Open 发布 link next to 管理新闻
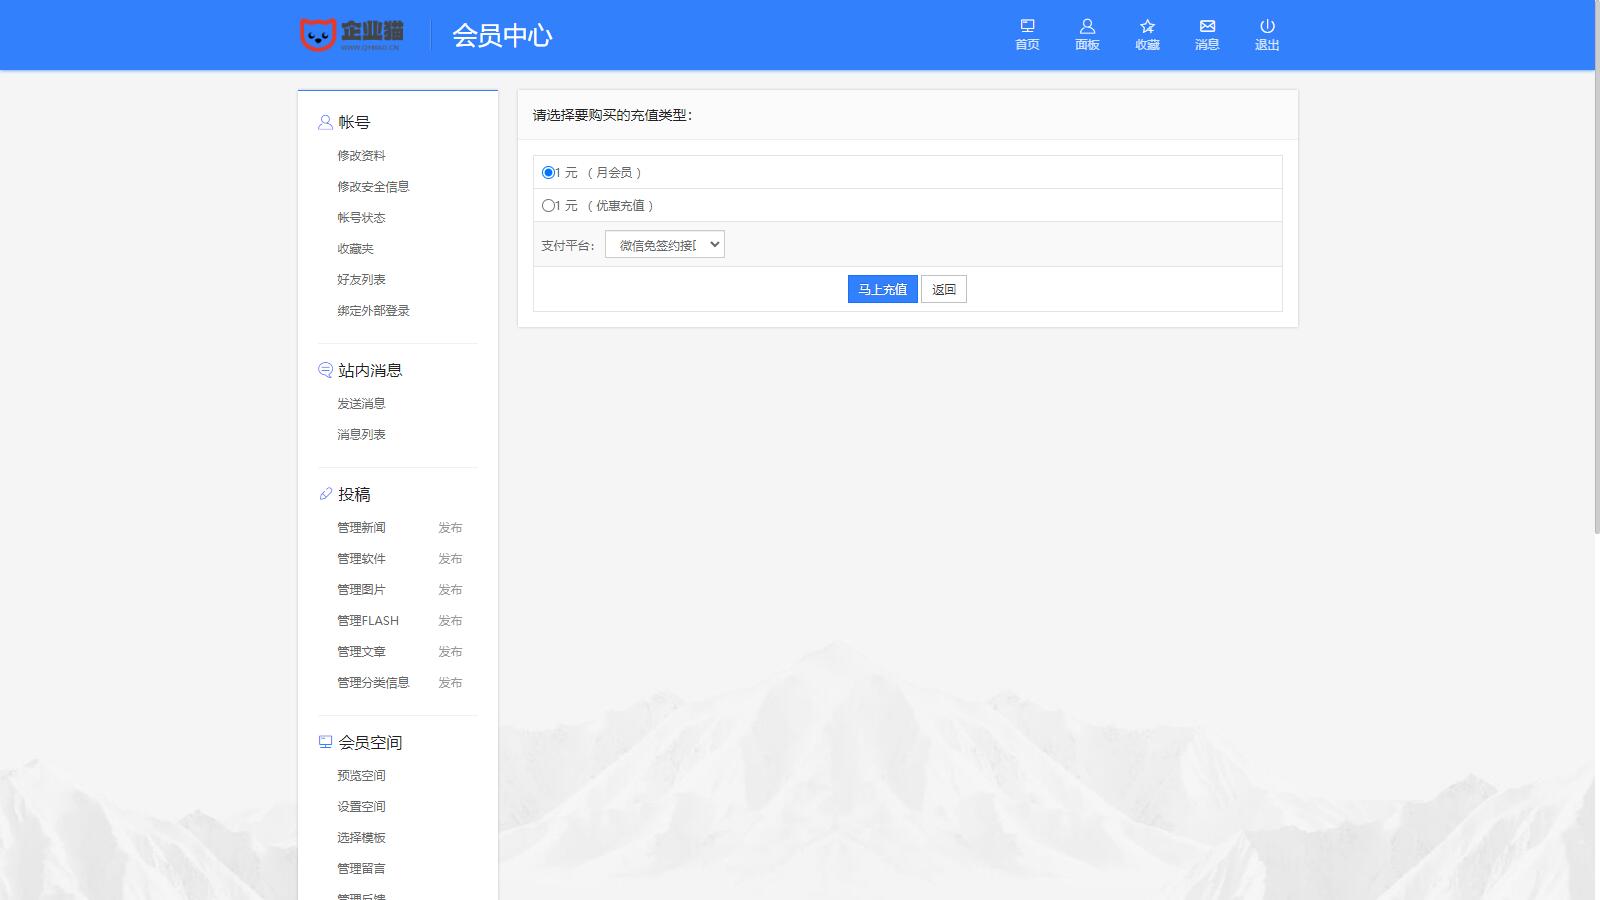 click(451, 527)
